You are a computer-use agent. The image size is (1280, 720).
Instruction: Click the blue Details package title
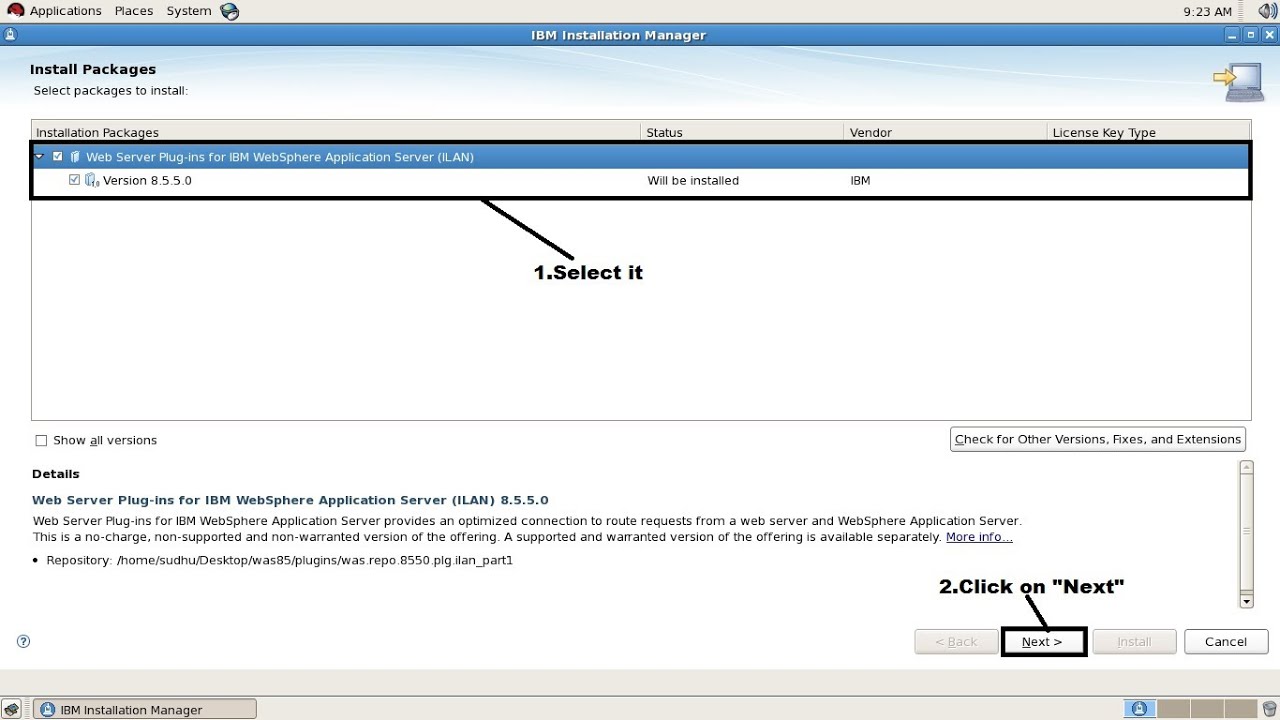[290, 500]
